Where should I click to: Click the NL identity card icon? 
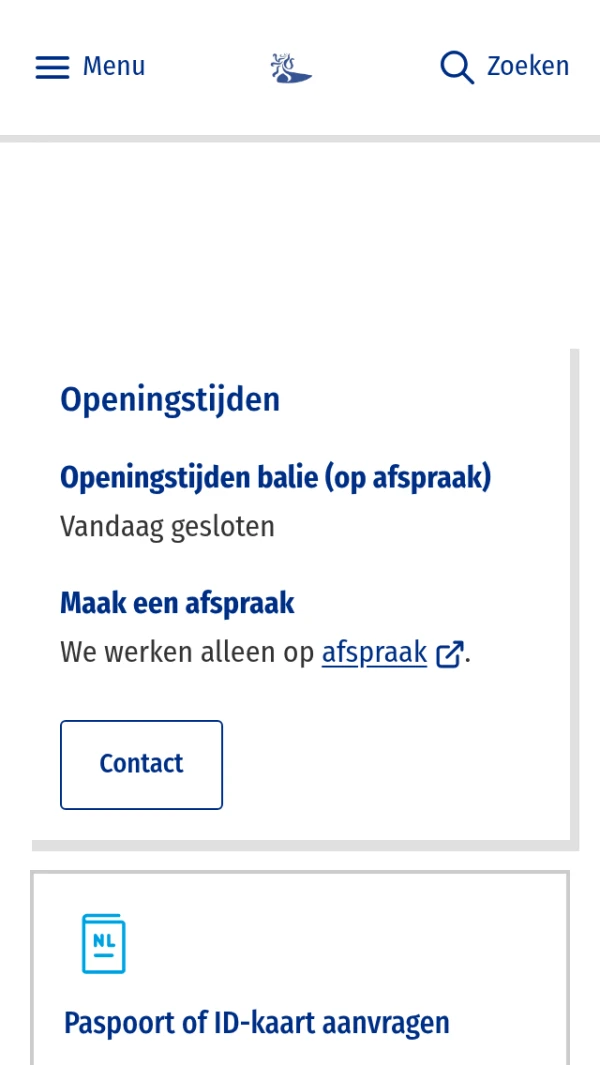tap(102, 942)
